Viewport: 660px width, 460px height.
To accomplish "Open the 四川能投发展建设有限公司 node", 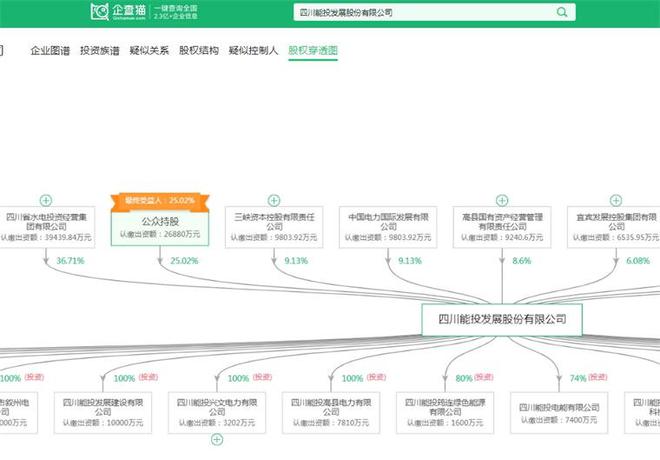I will pyautogui.click(x=103, y=412).
